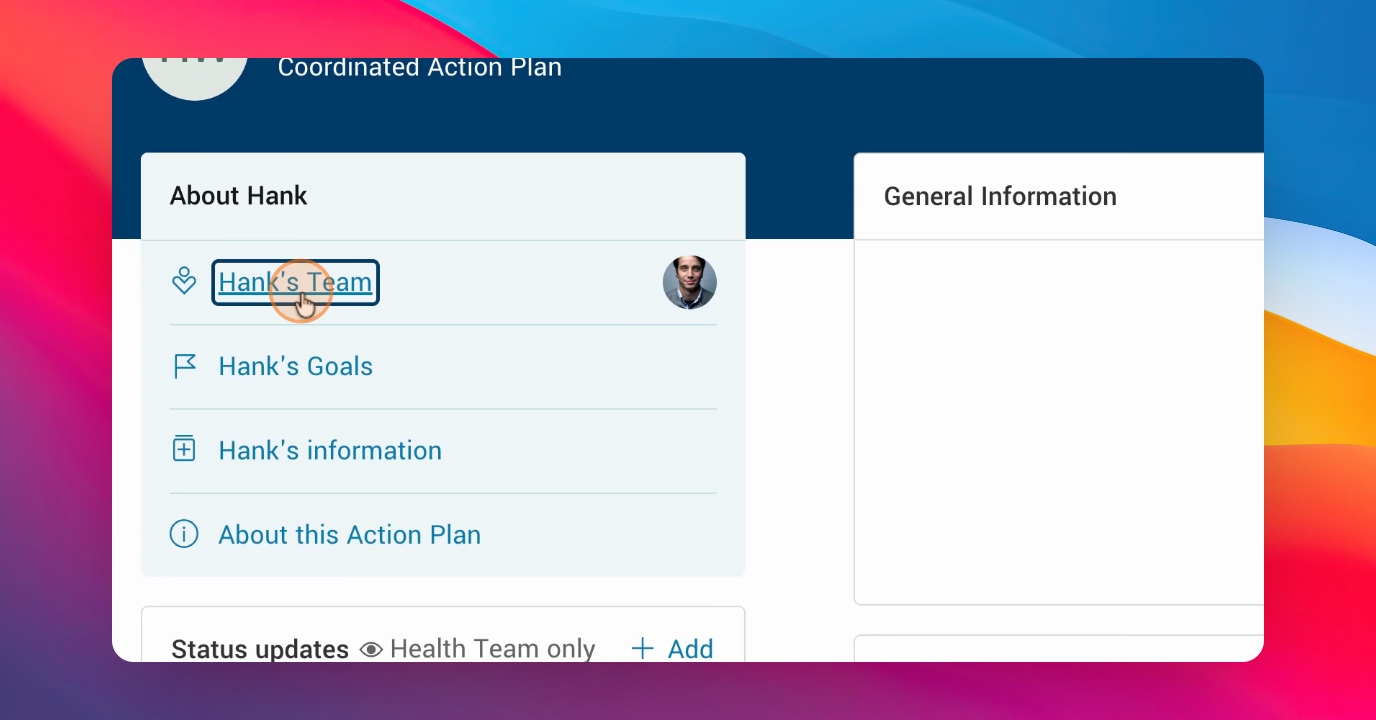Open Hank's Goals

coord(296,366)
